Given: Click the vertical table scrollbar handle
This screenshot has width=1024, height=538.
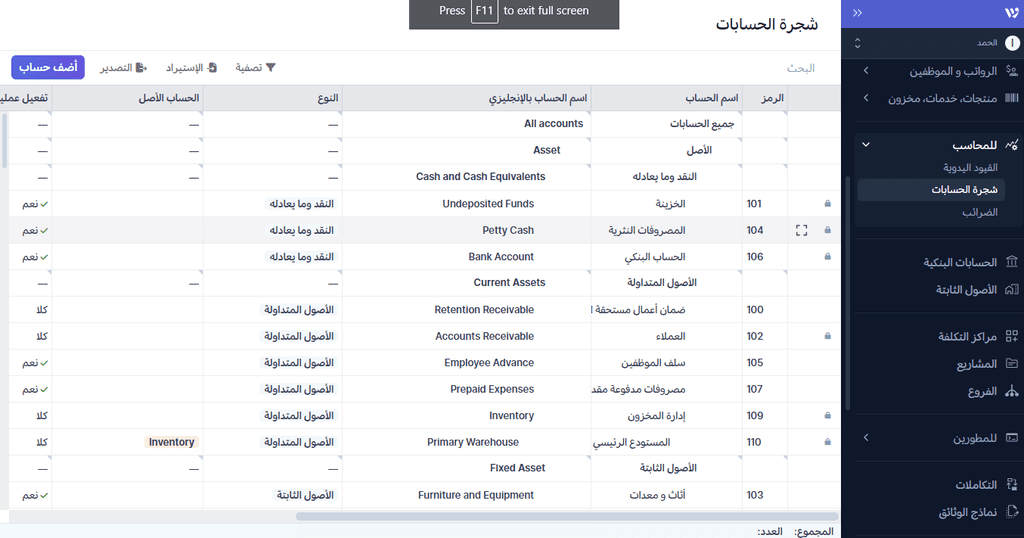Looking at the screenshot, I should click(4, 140).
